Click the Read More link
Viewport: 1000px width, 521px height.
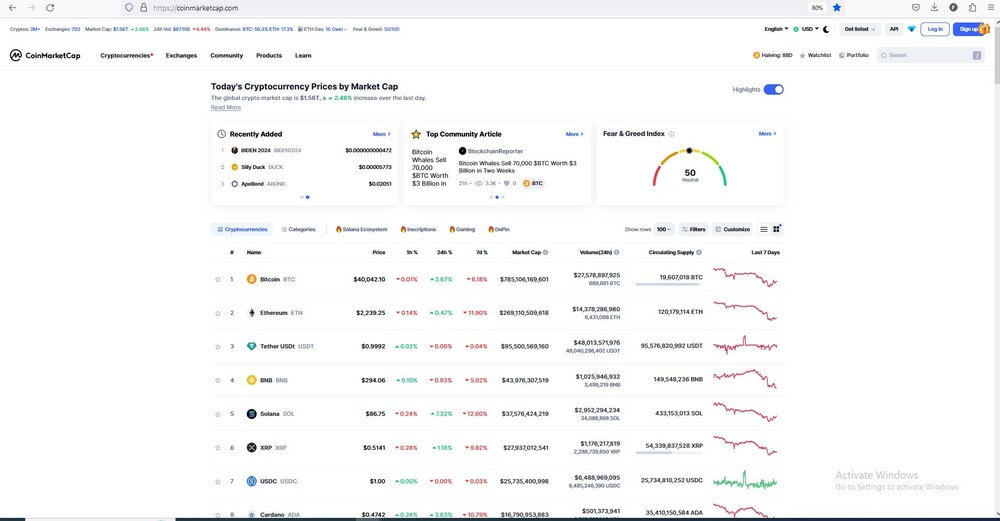[x=226, y=108]
